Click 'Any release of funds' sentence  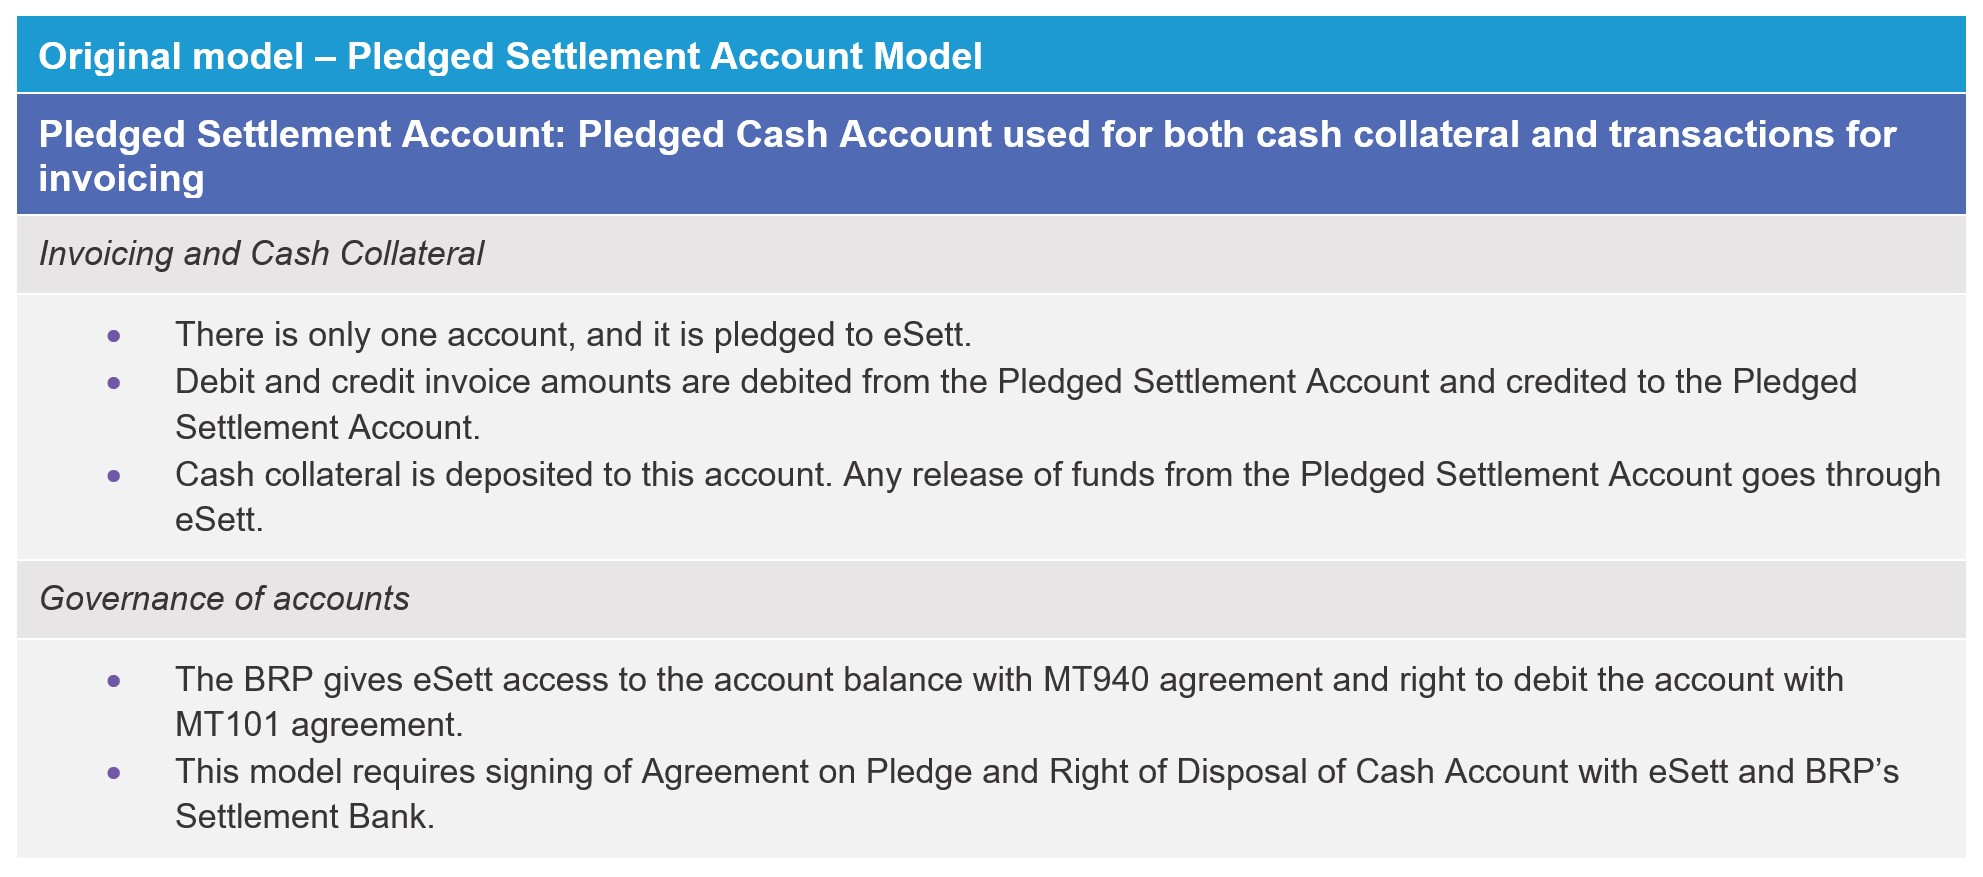click(x=1392, y=475)
